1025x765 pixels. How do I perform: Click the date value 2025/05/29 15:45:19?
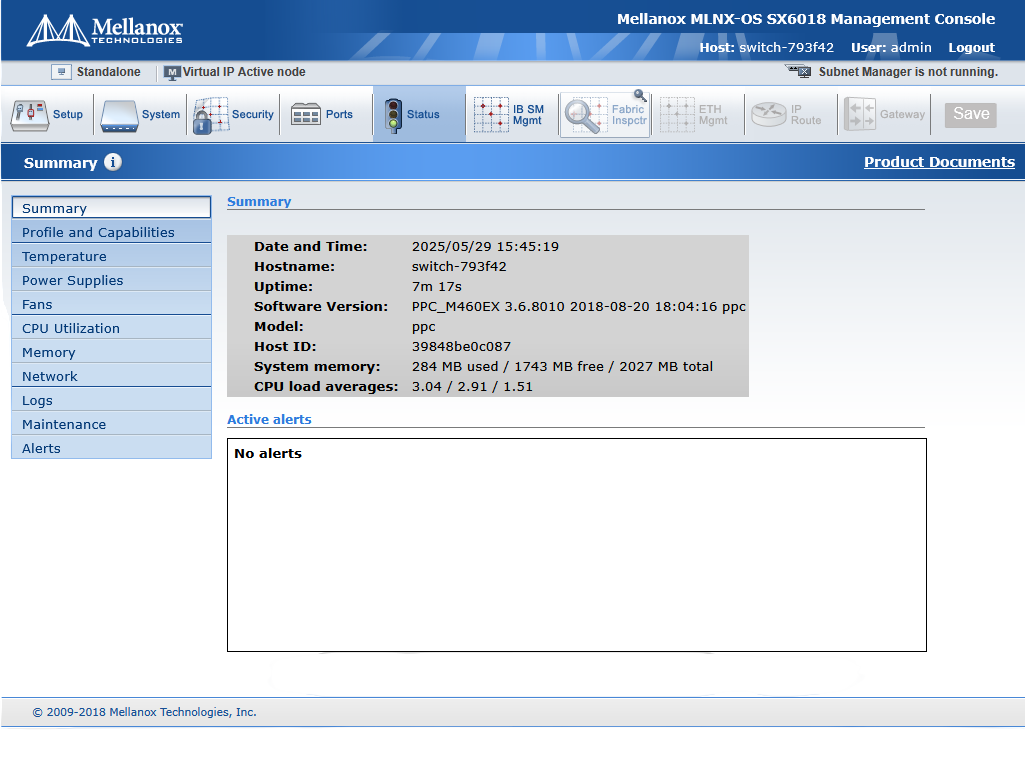click(485, 246)
